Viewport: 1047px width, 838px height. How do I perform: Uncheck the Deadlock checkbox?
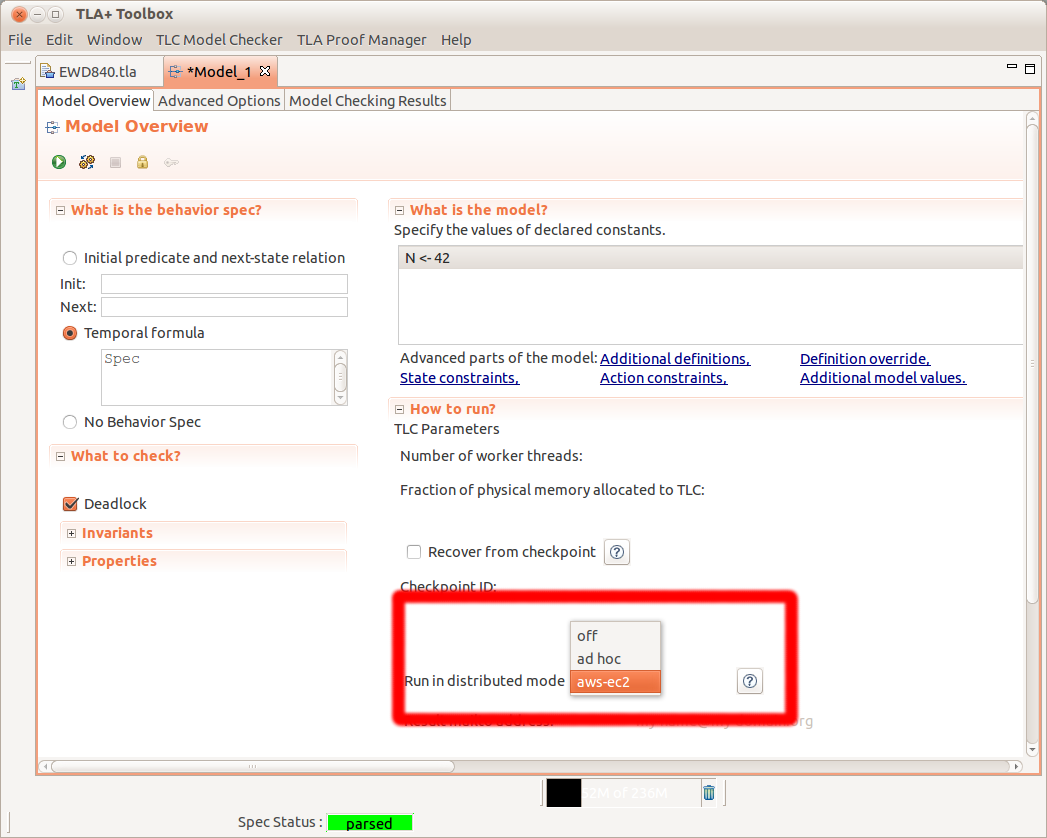coord(70,504)
